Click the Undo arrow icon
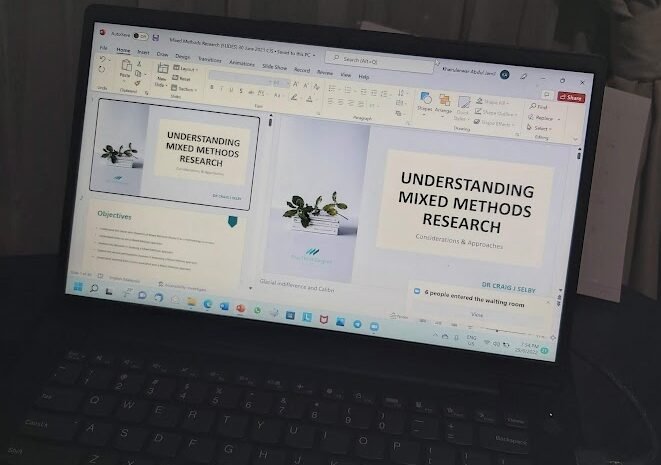The height and width of the screenshot is (465, 661). tap(102, 59)
